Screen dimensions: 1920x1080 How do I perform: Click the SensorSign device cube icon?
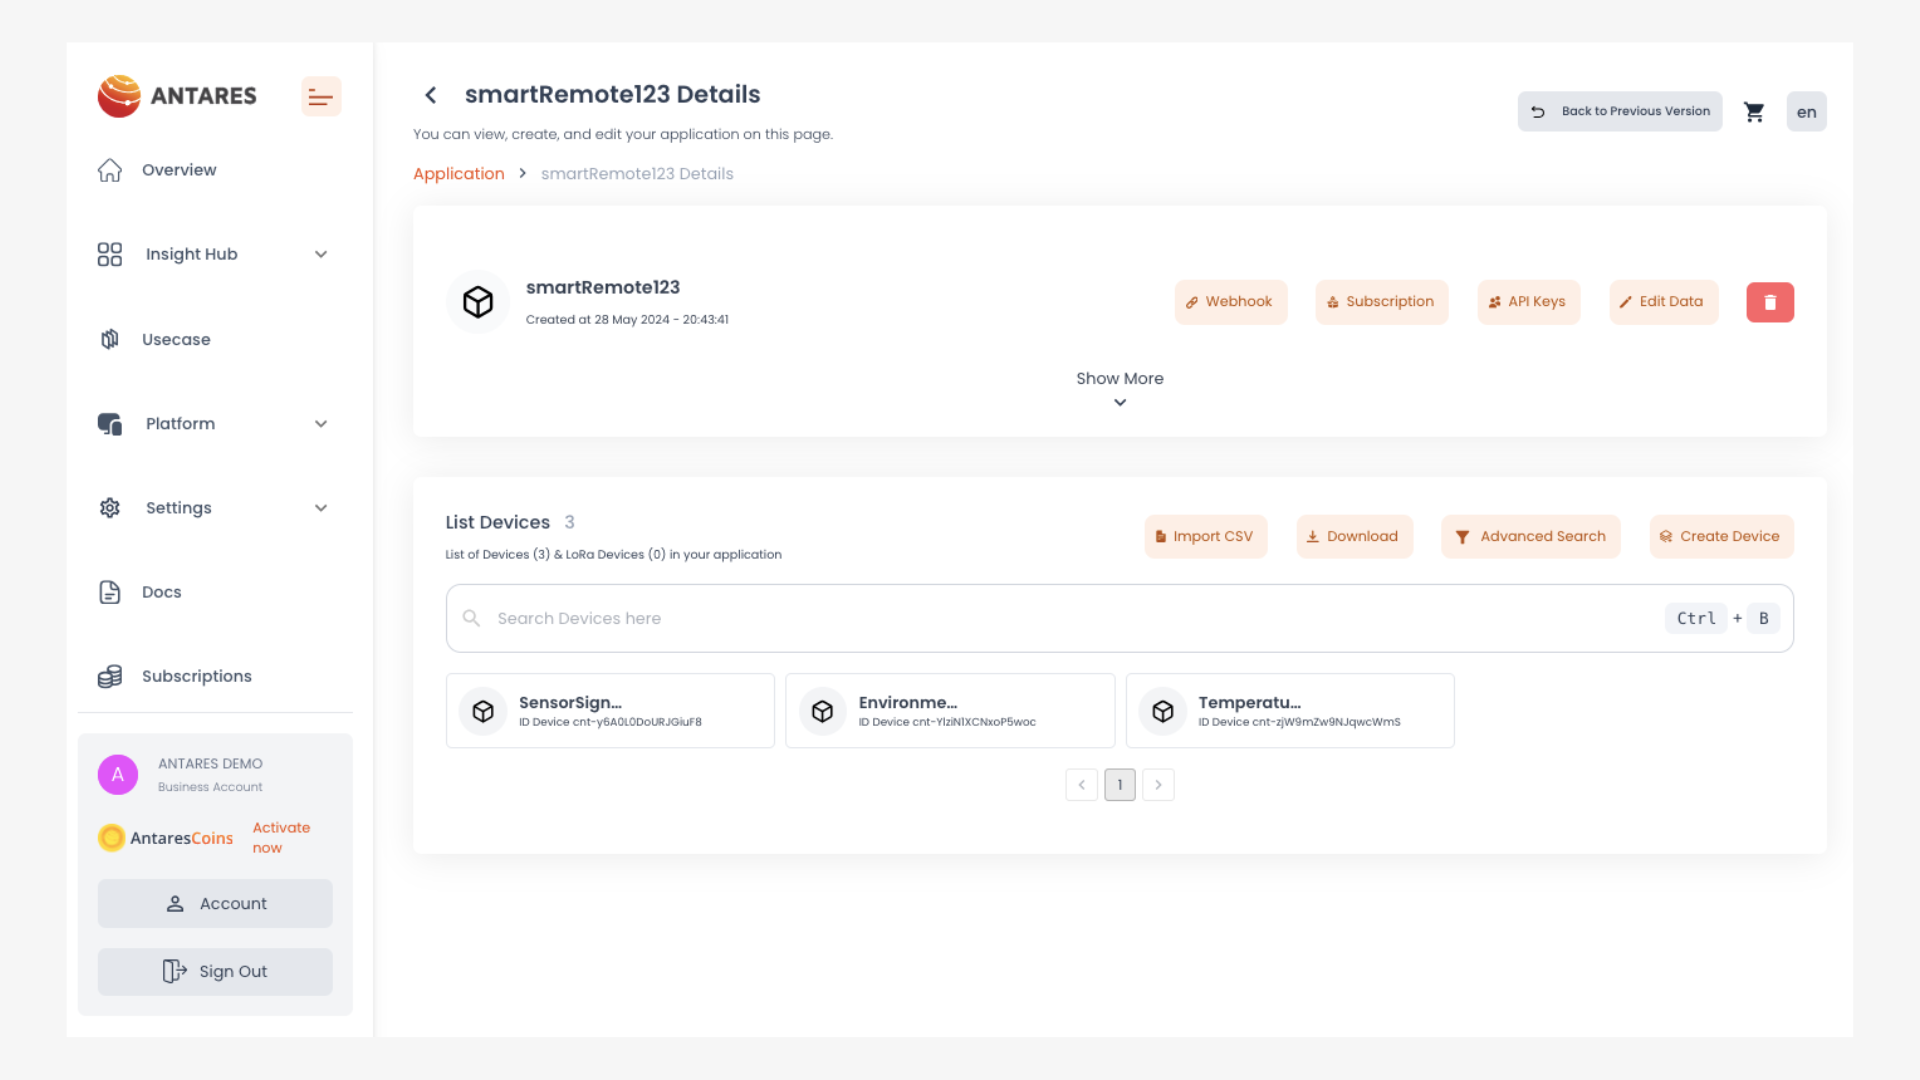pos(483,711)
